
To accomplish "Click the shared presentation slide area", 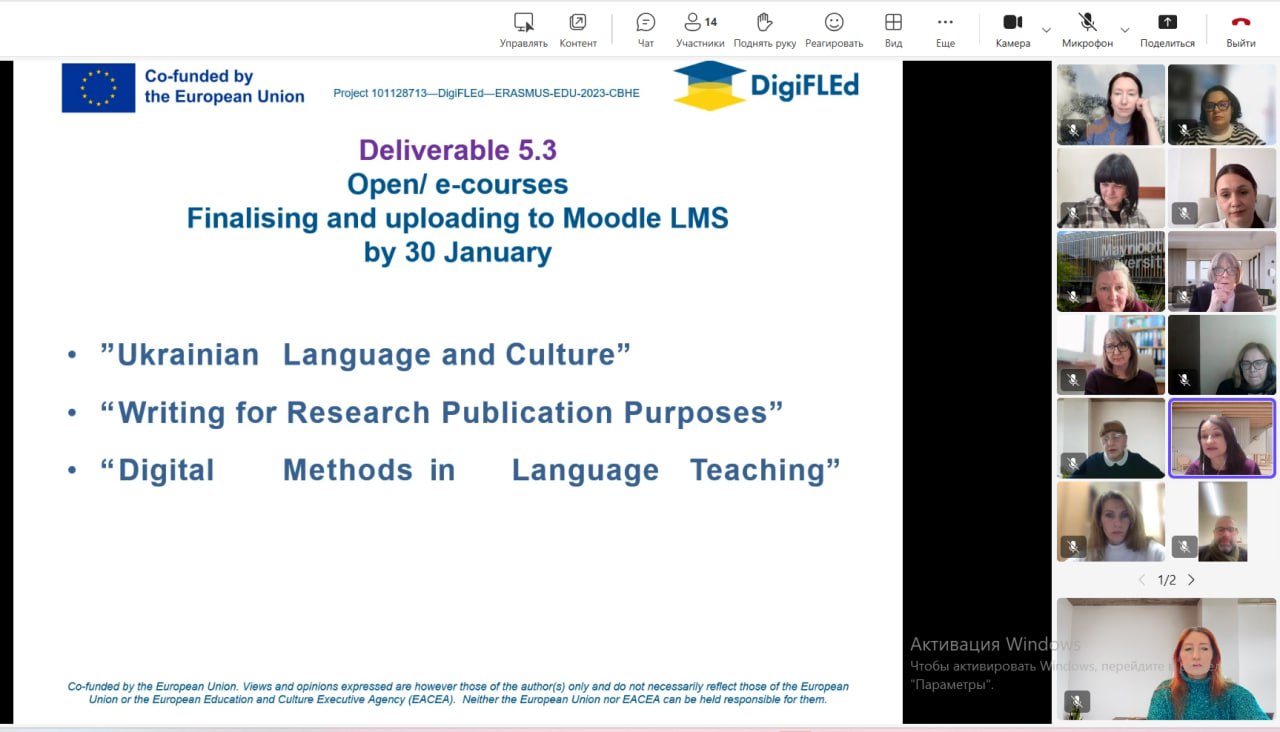I will click(458, 390).
